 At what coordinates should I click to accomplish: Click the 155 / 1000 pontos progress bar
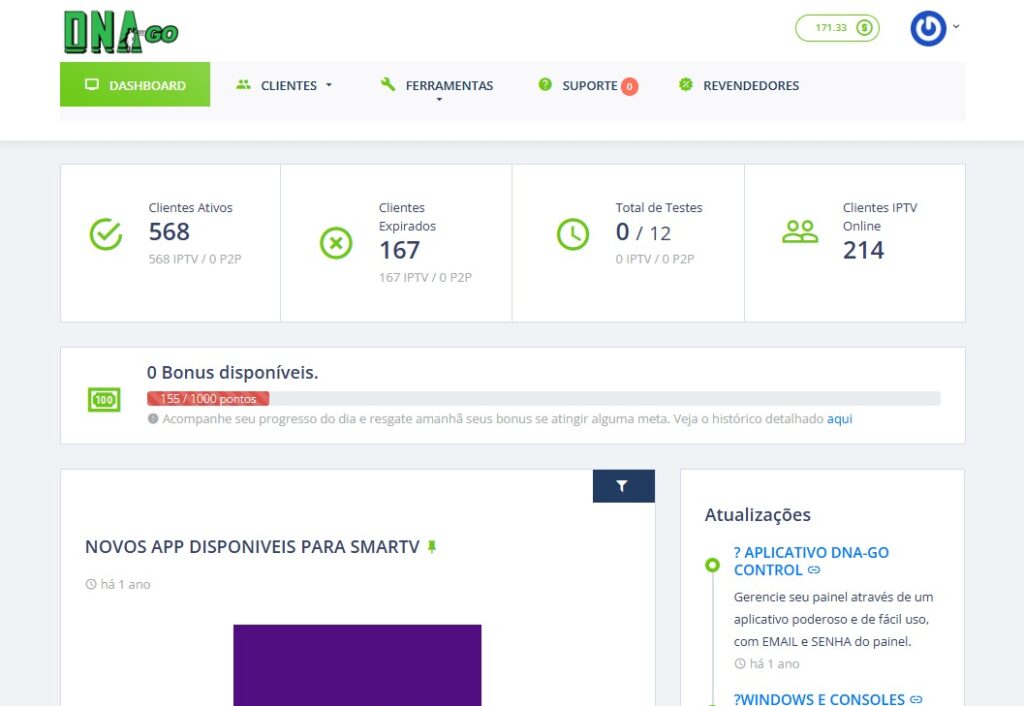543,398
